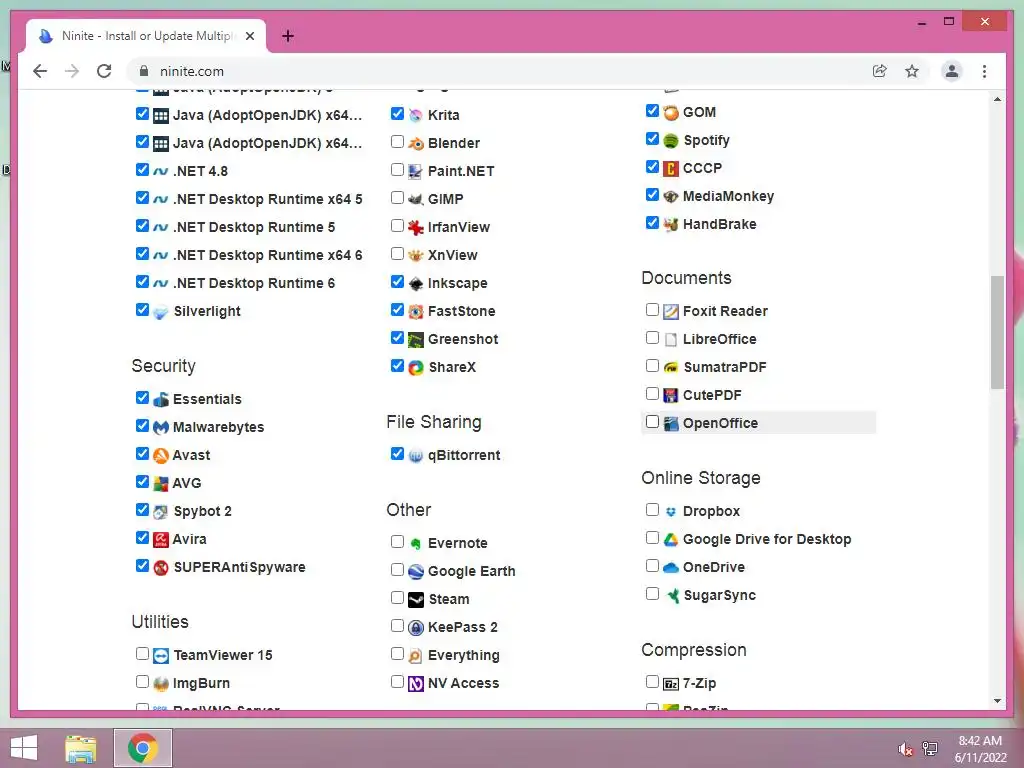Click the Paint.NET icon
This screenshot has height=768, width=1024.
(x=415, y=172)
